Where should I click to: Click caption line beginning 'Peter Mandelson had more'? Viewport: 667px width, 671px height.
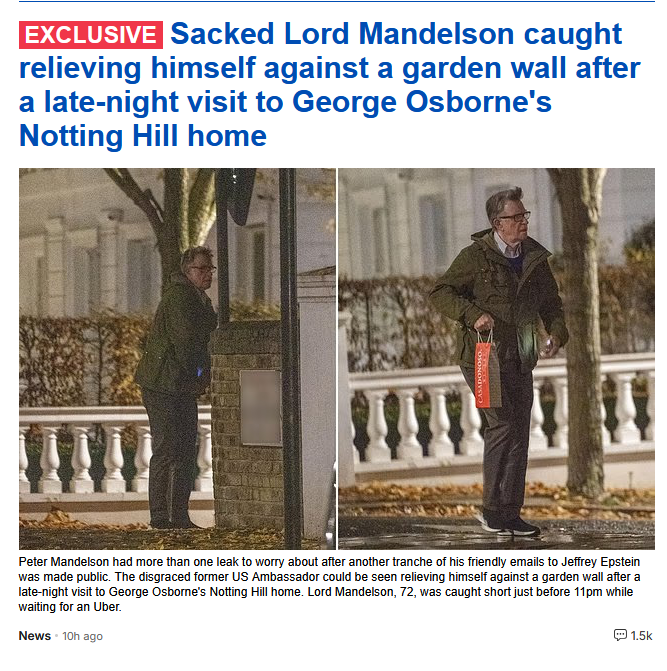(x=329, y=561)
